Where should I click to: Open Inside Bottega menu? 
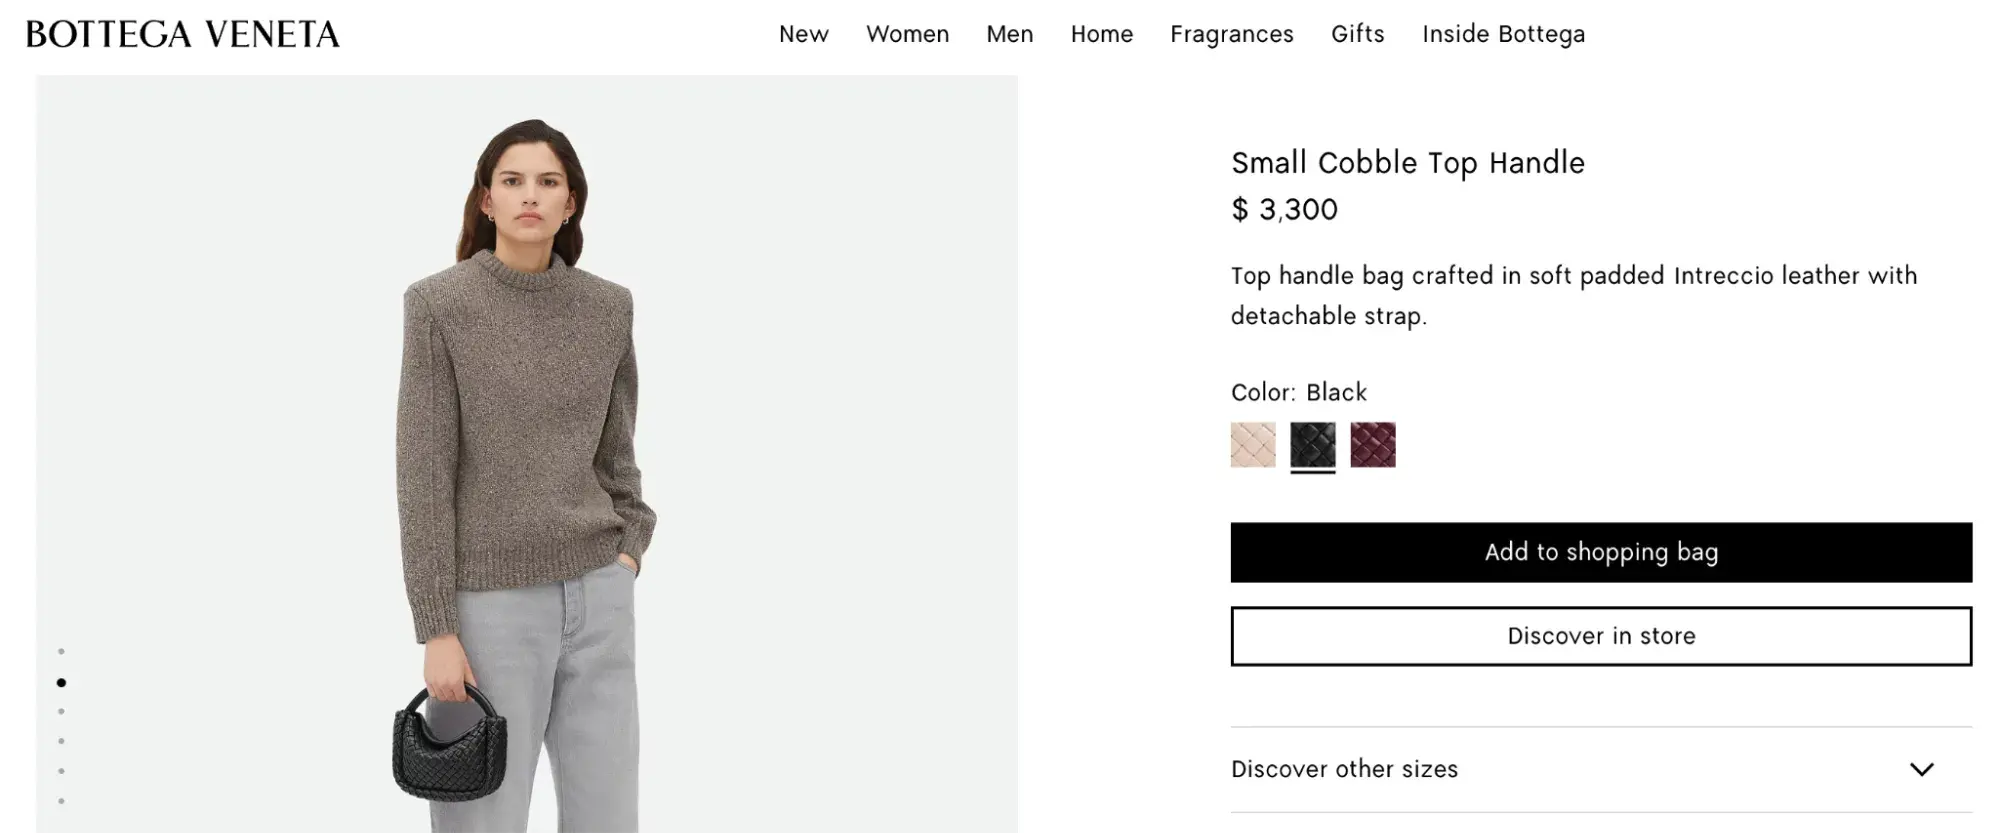[x=1503, y=34]
